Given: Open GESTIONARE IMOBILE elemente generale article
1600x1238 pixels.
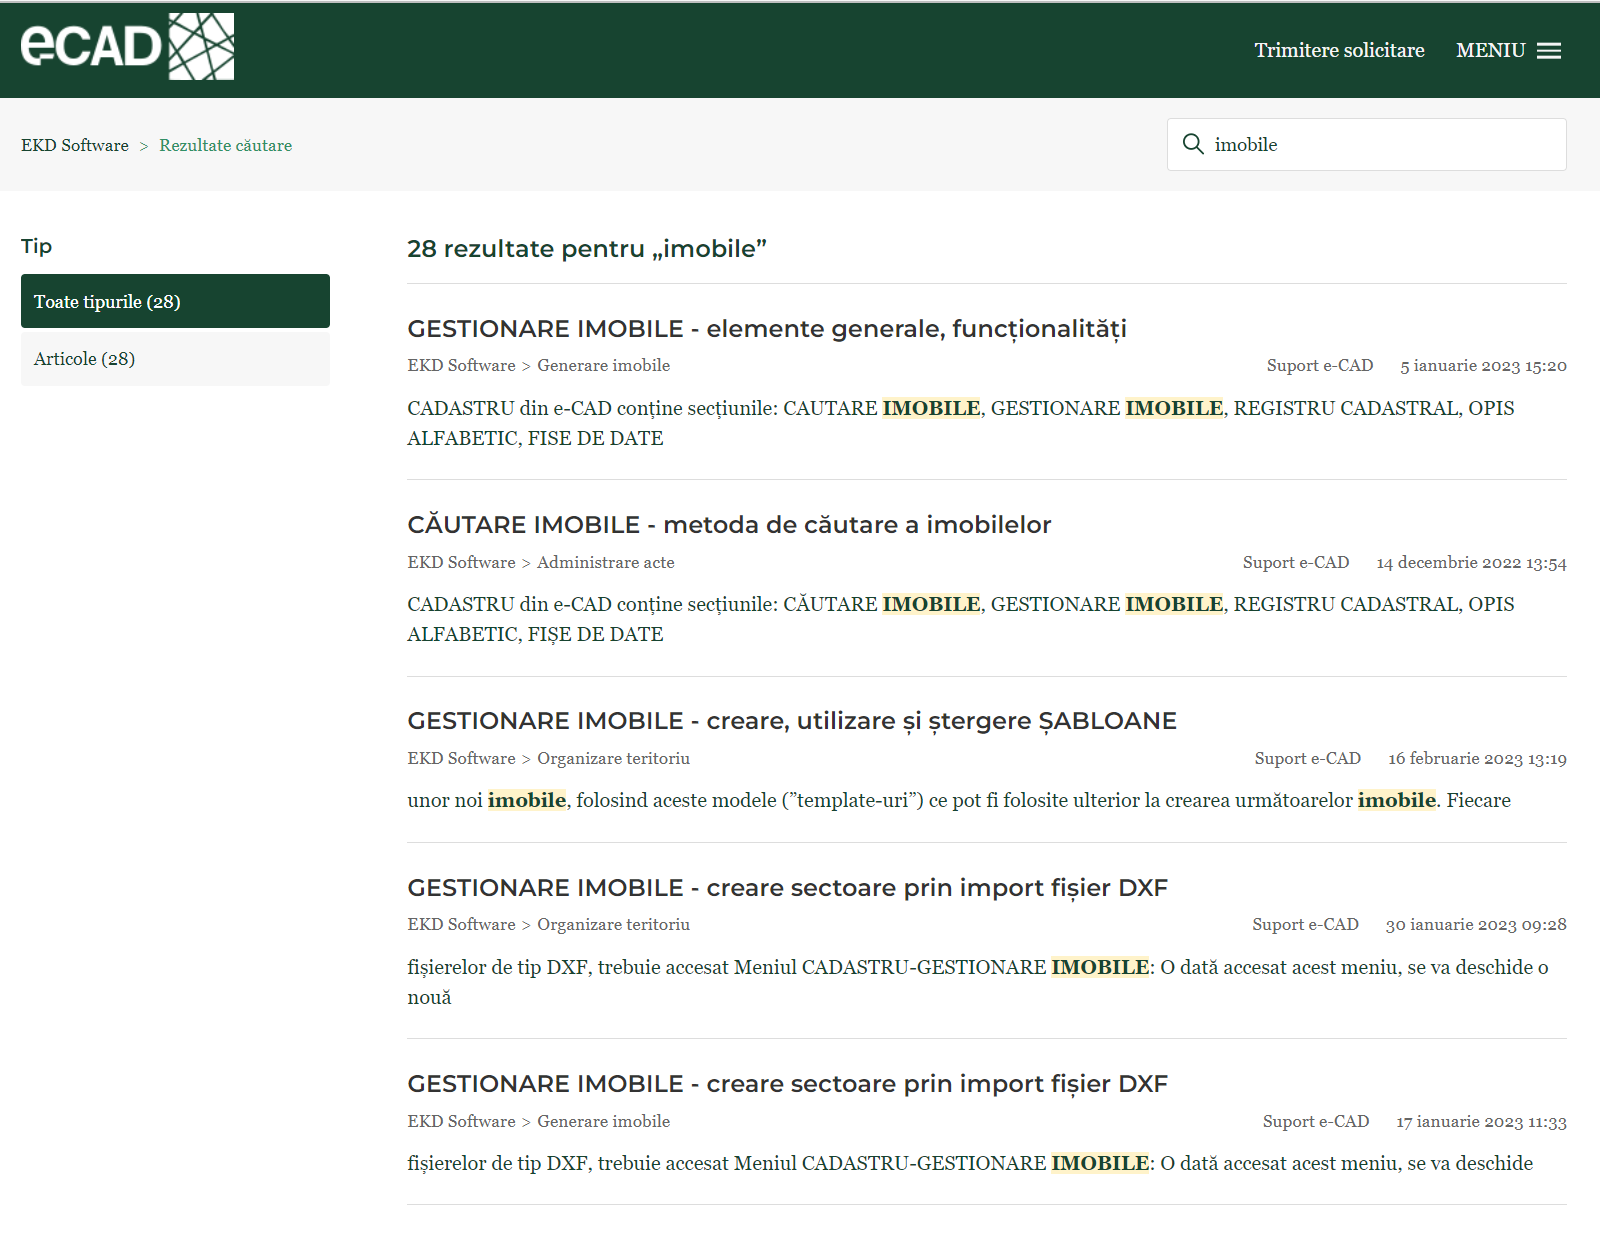Looking at the screenshot, I should 766,329.
